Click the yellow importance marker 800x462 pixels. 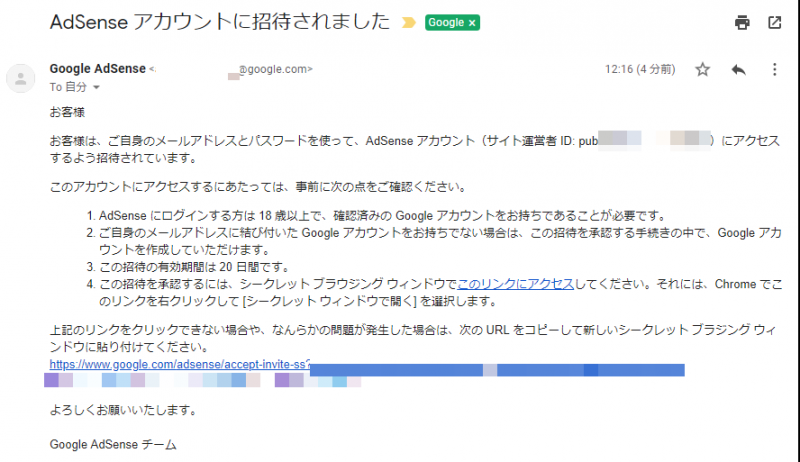click(x=409, y=23)
